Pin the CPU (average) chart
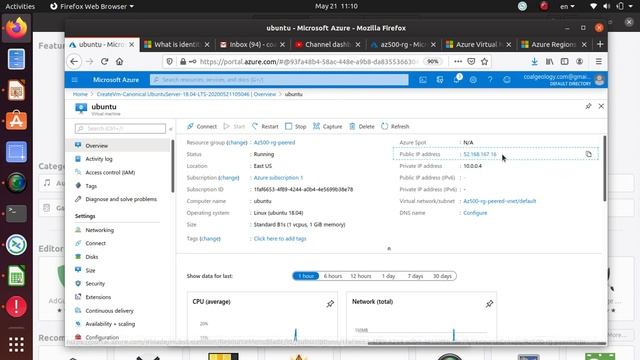 pyautogui.click(x=330, y=304)
